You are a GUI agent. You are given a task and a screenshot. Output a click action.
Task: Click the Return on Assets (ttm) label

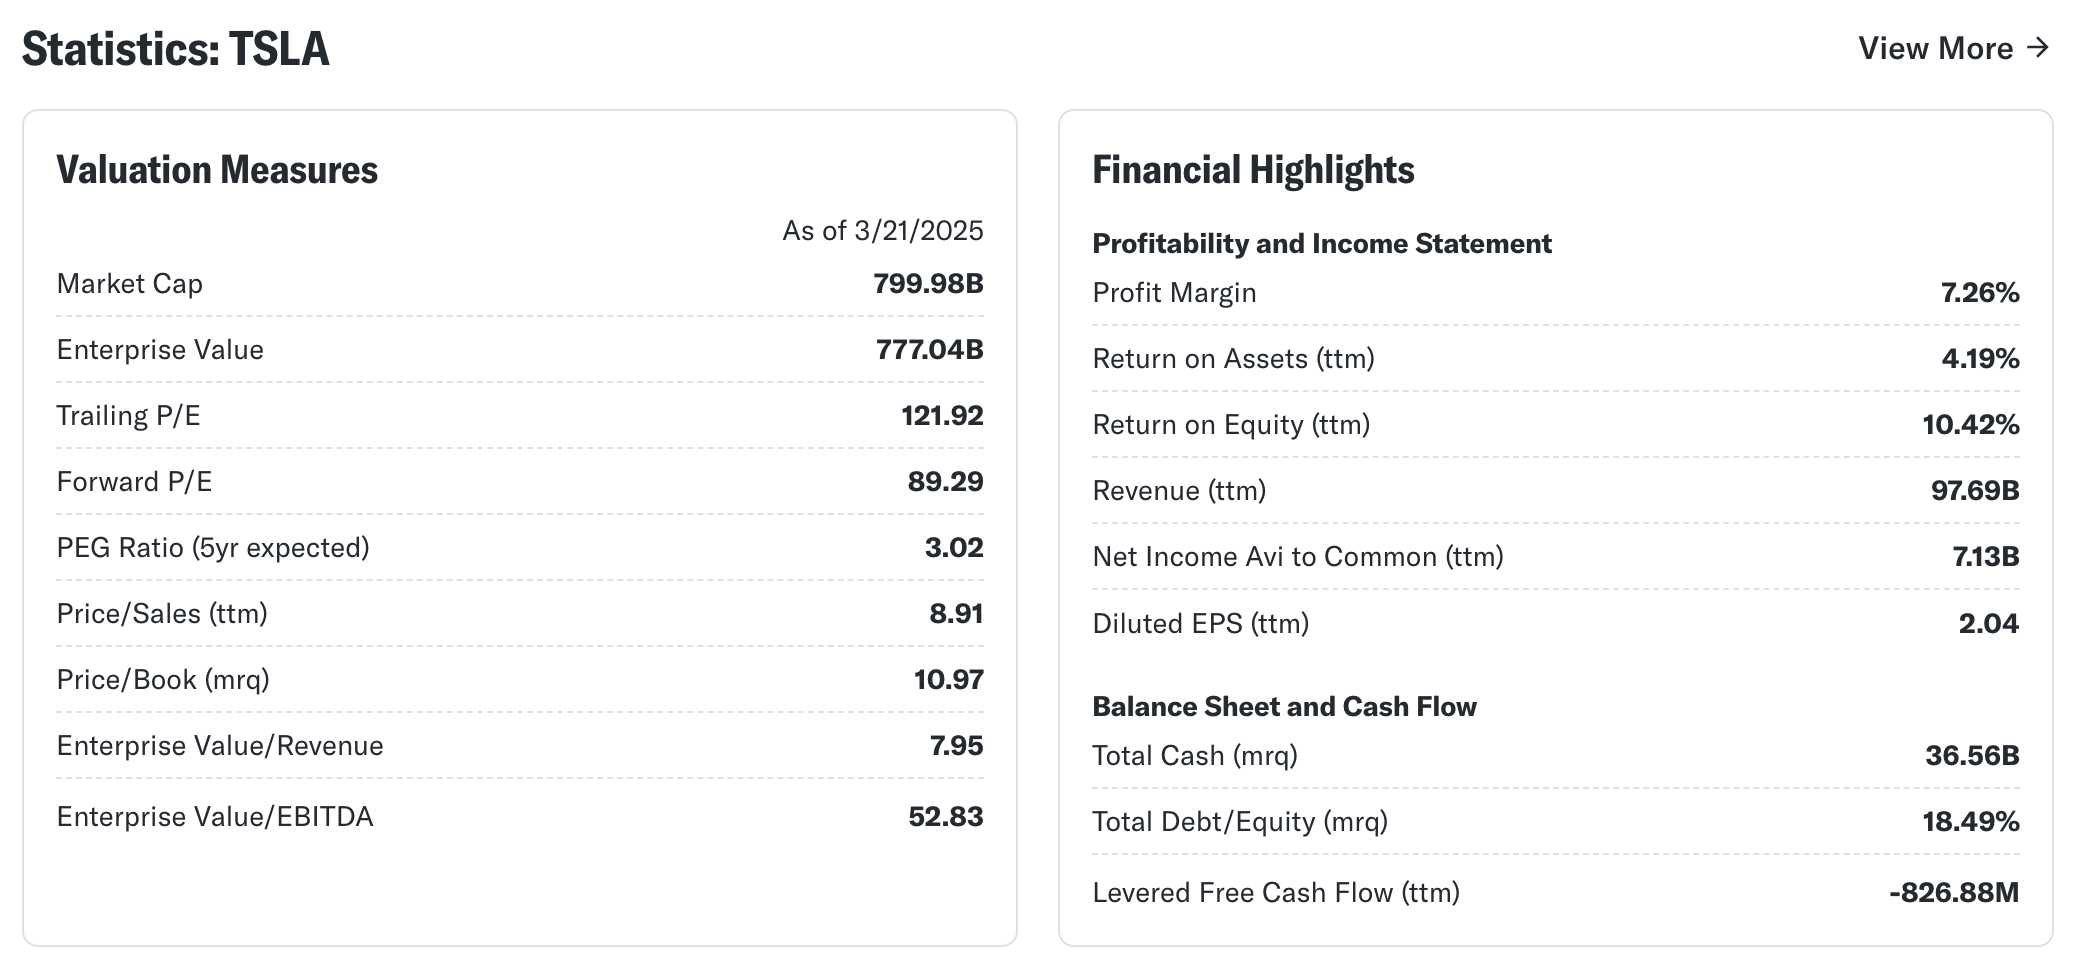tap(1234, 359)
